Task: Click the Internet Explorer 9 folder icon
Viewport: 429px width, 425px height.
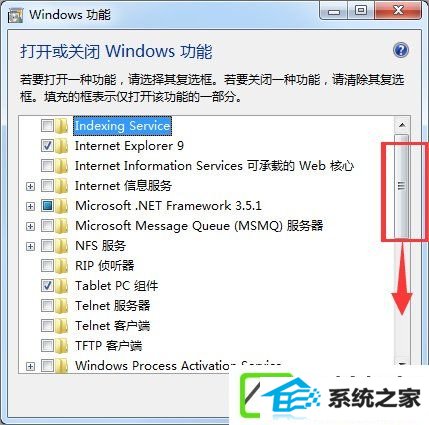Action: pyautogui.click(x=61, y=146)
